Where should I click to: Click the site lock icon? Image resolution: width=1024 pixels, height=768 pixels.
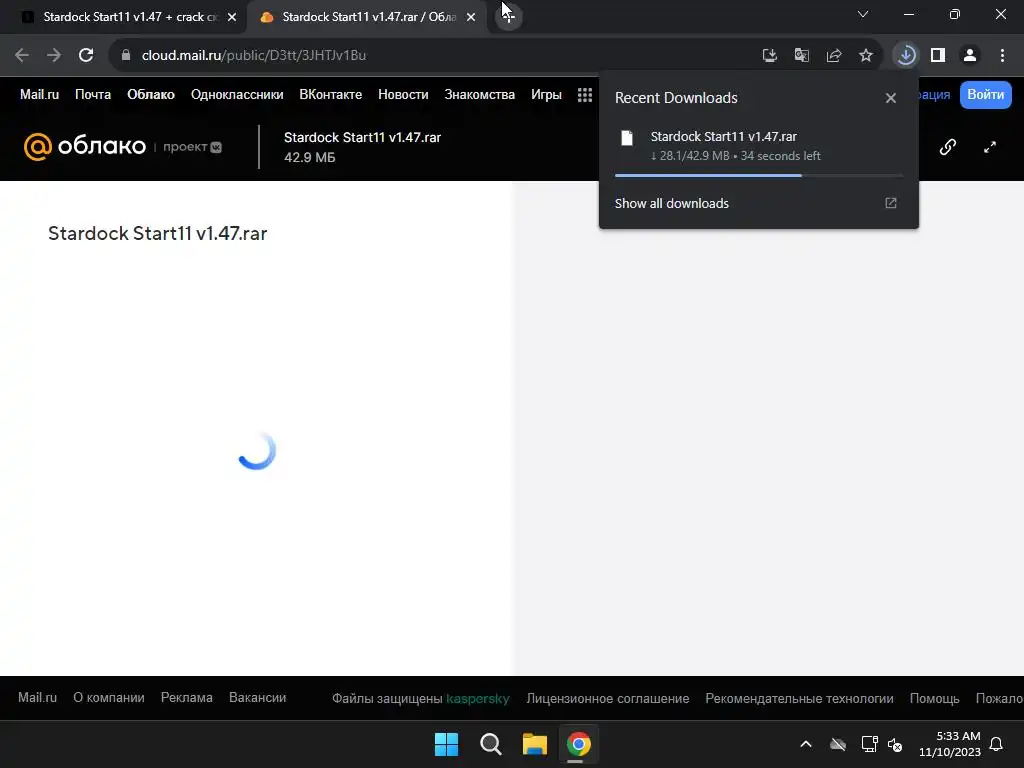pyautogui.click(x=126, y=56)
